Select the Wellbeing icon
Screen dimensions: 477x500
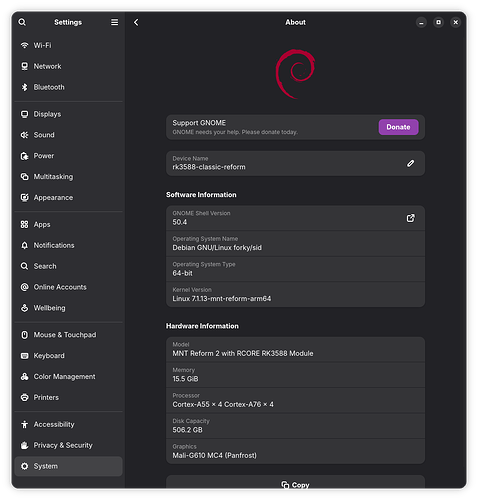point(24,308)
